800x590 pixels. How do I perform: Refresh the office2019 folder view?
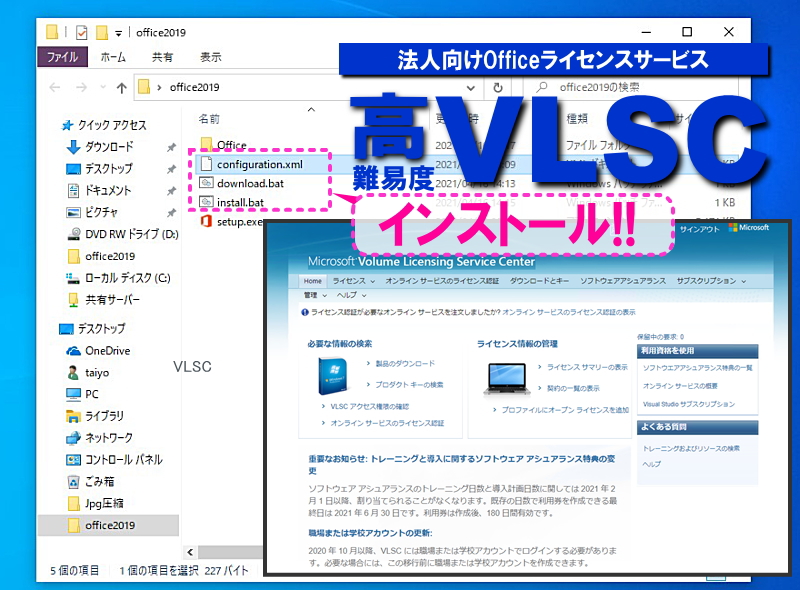498,88
